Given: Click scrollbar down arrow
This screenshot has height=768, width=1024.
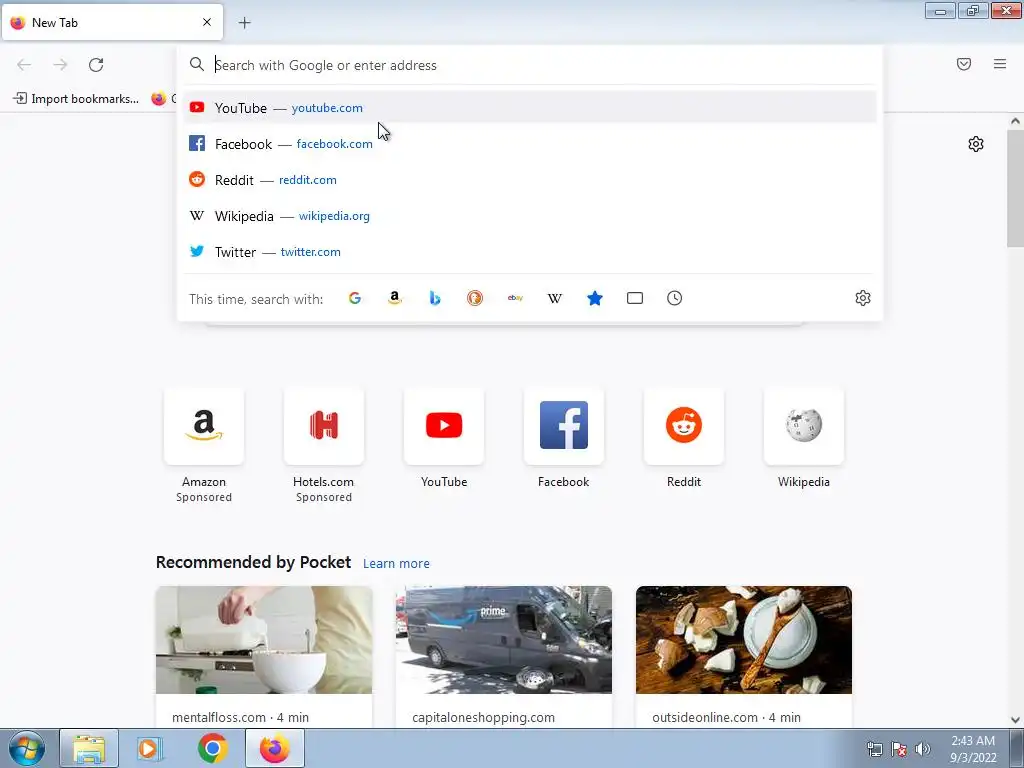Looking at the screenshot, I should [1016, 720].
